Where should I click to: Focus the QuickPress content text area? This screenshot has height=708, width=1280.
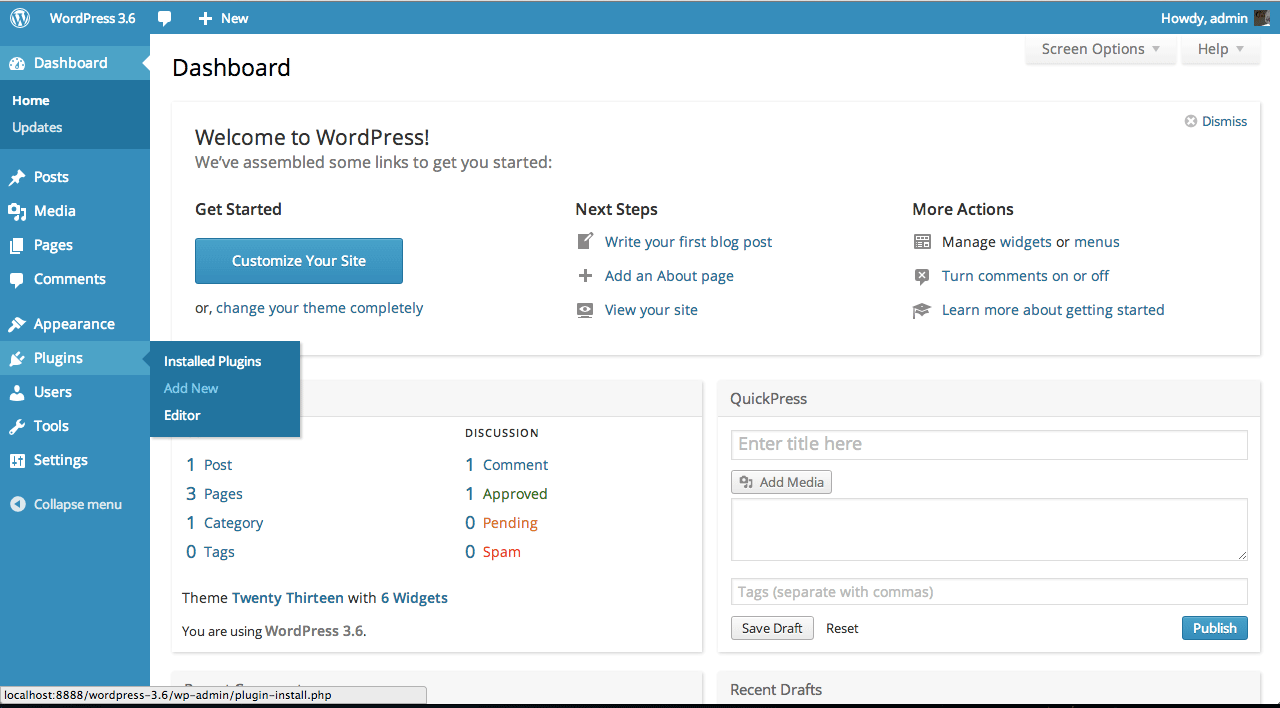point(989,529)
